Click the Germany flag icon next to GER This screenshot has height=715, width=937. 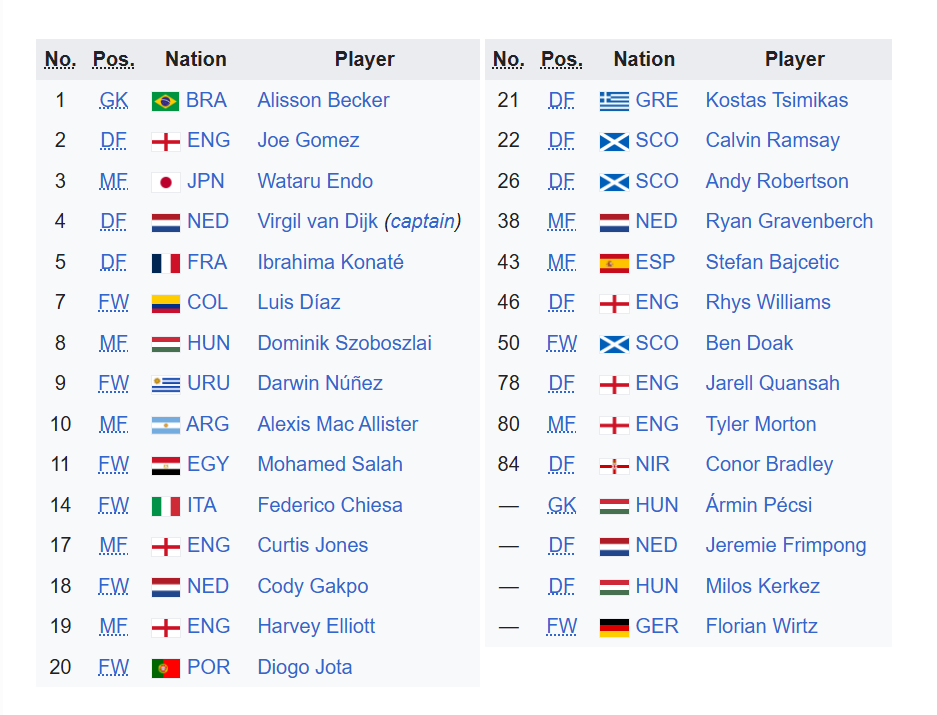pyautogui.click(x=614, y=627)
